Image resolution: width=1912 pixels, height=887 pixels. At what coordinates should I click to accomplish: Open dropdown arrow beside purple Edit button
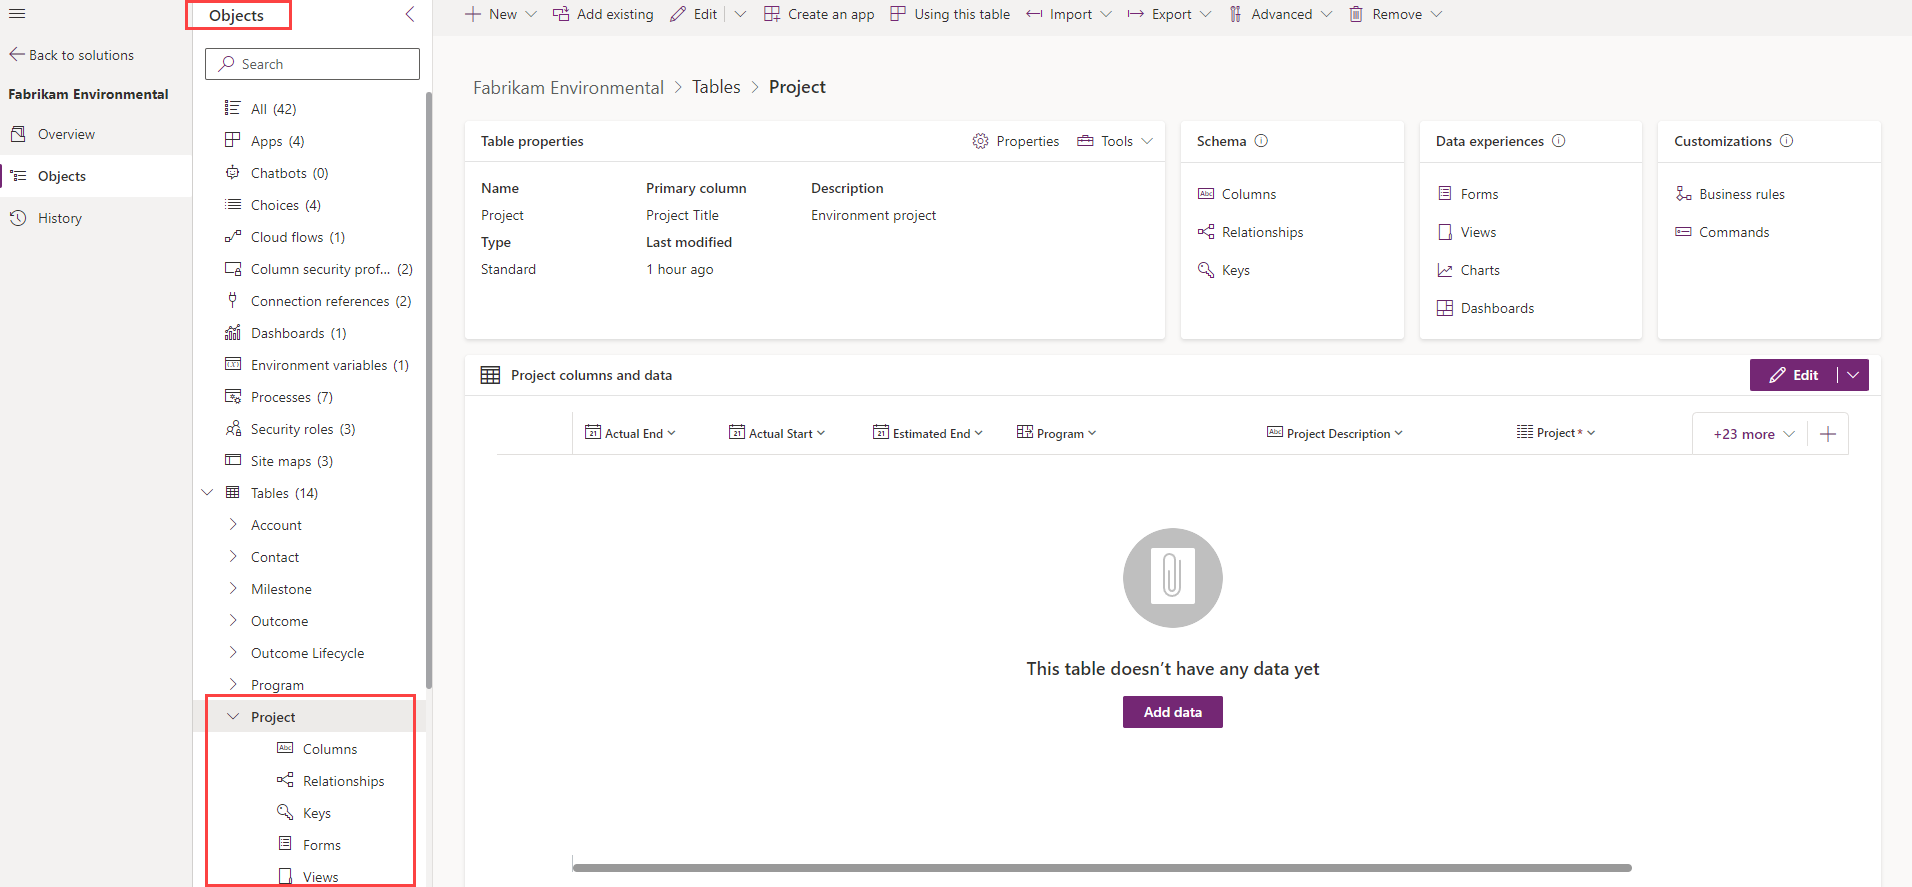pyautogui.click(x=1853, y=375)
